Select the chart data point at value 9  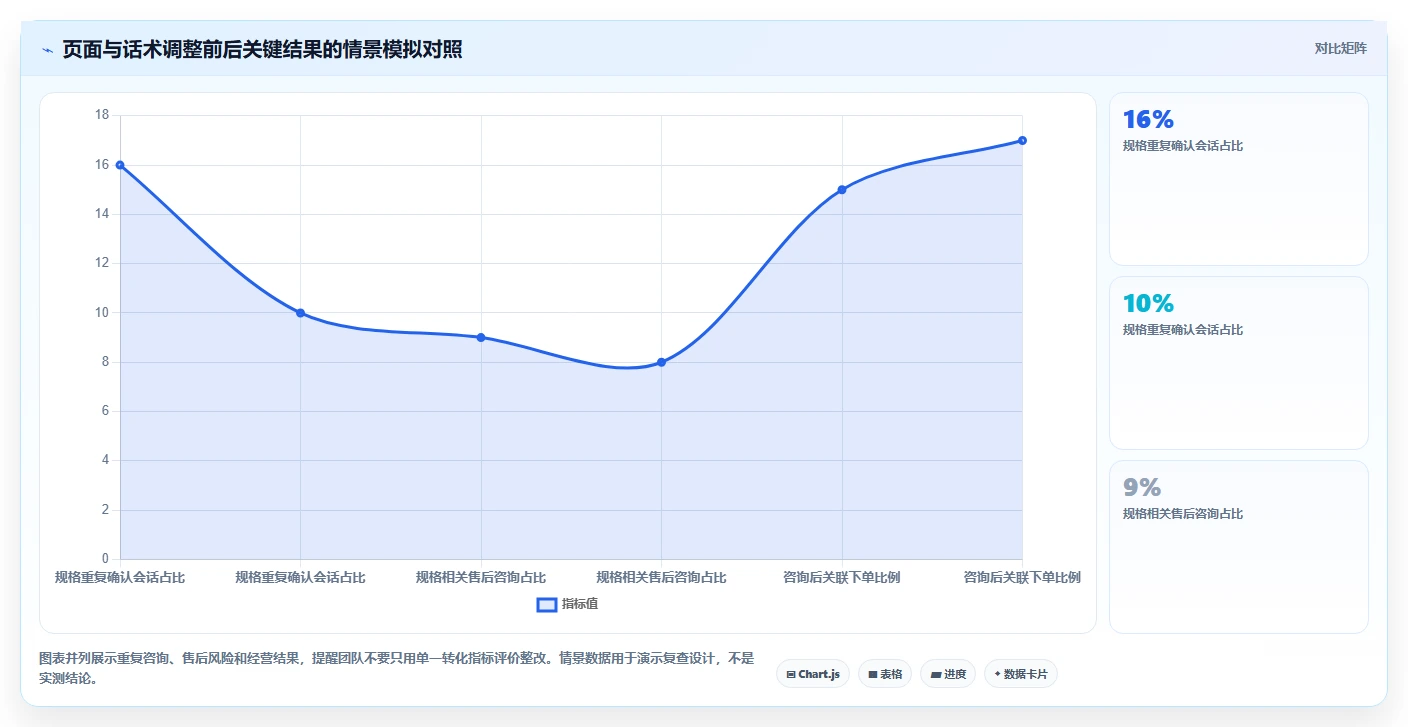tap(481, 337)
